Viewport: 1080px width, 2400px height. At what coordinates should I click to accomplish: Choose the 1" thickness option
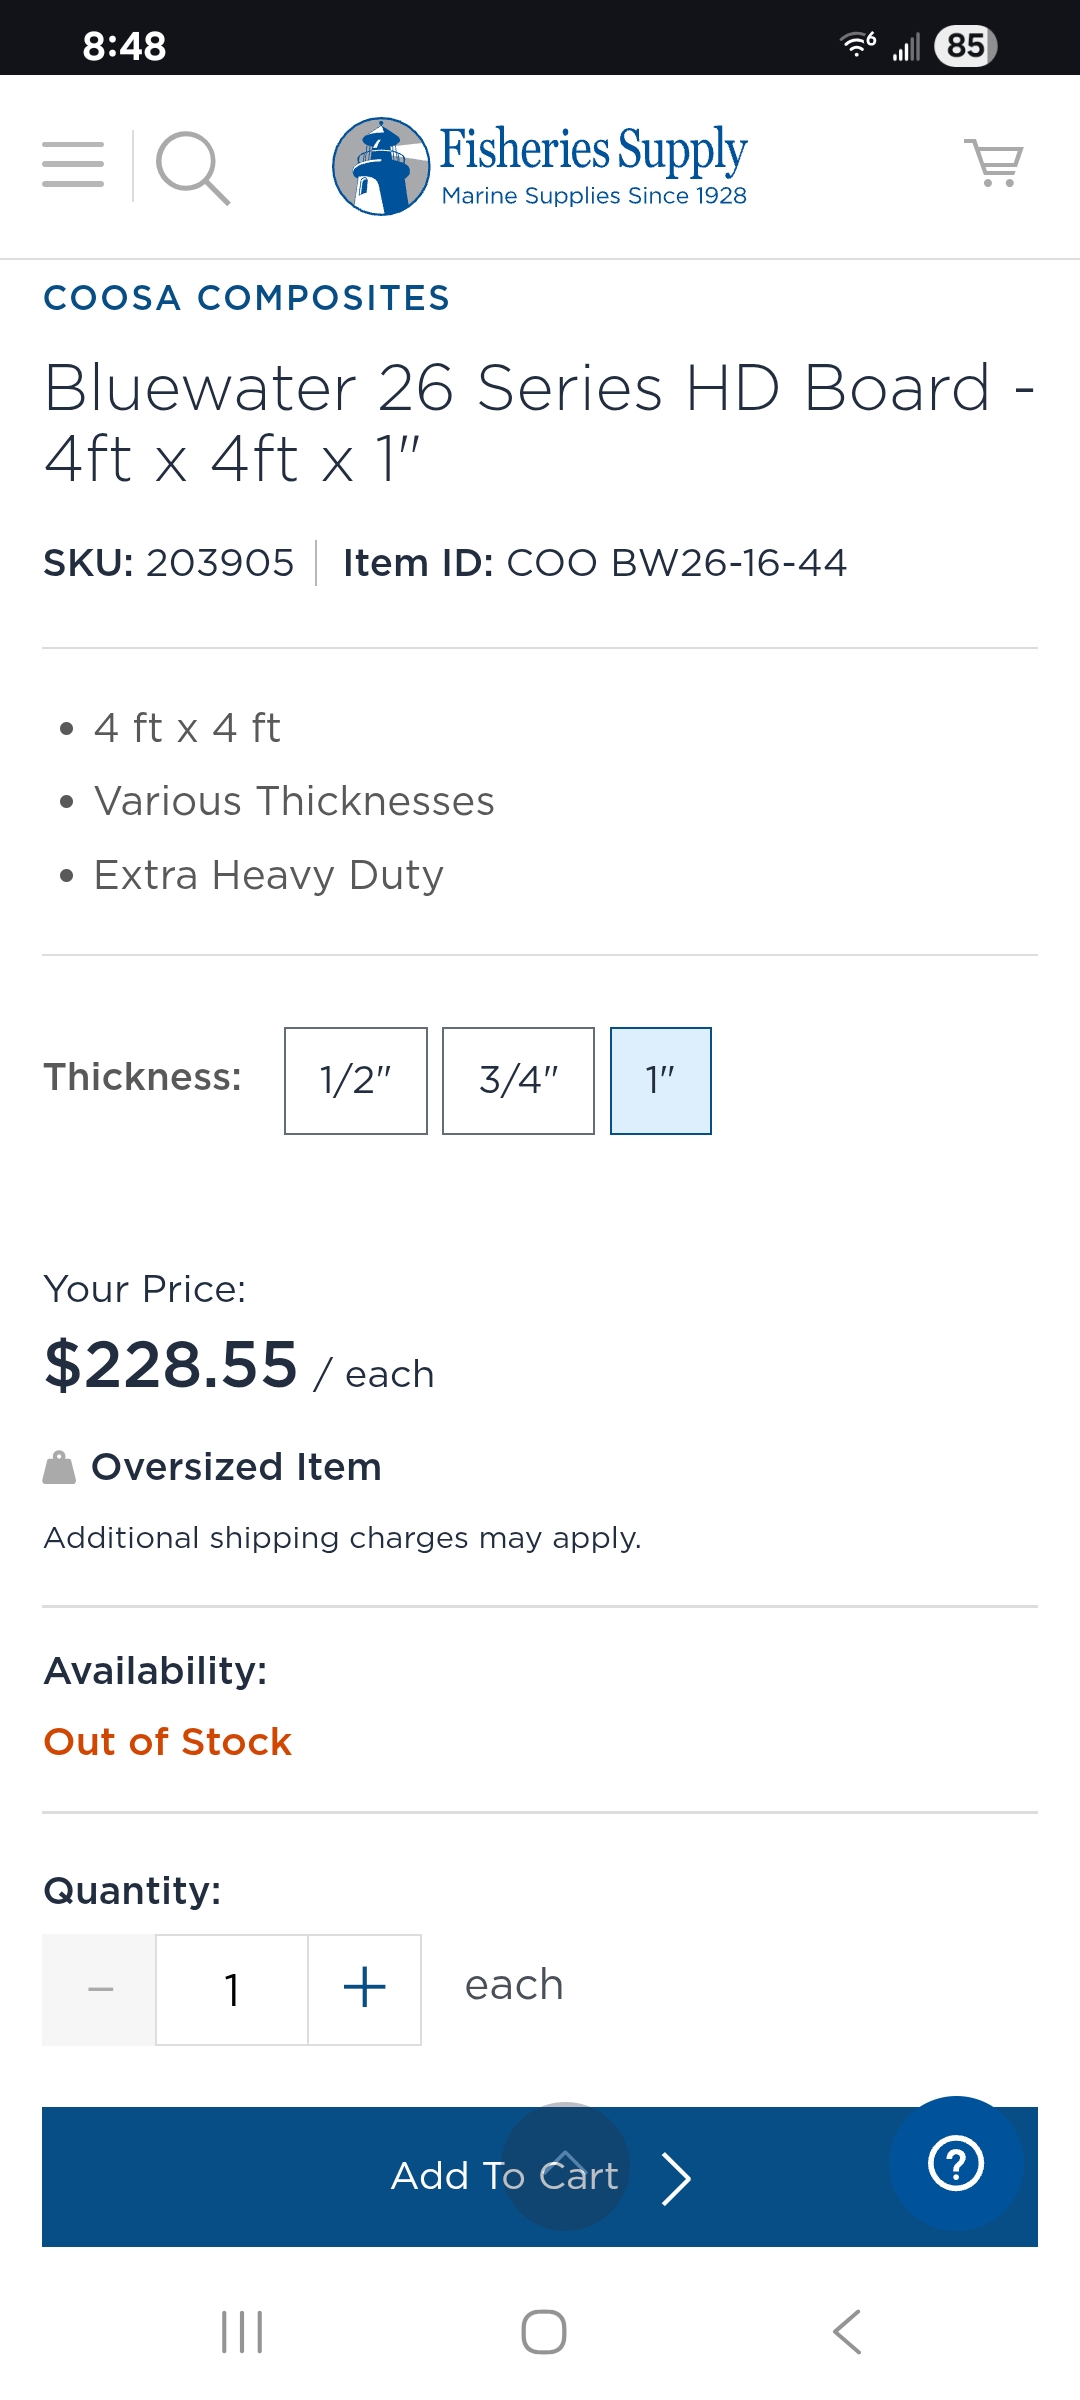(x=661, y=1081)
